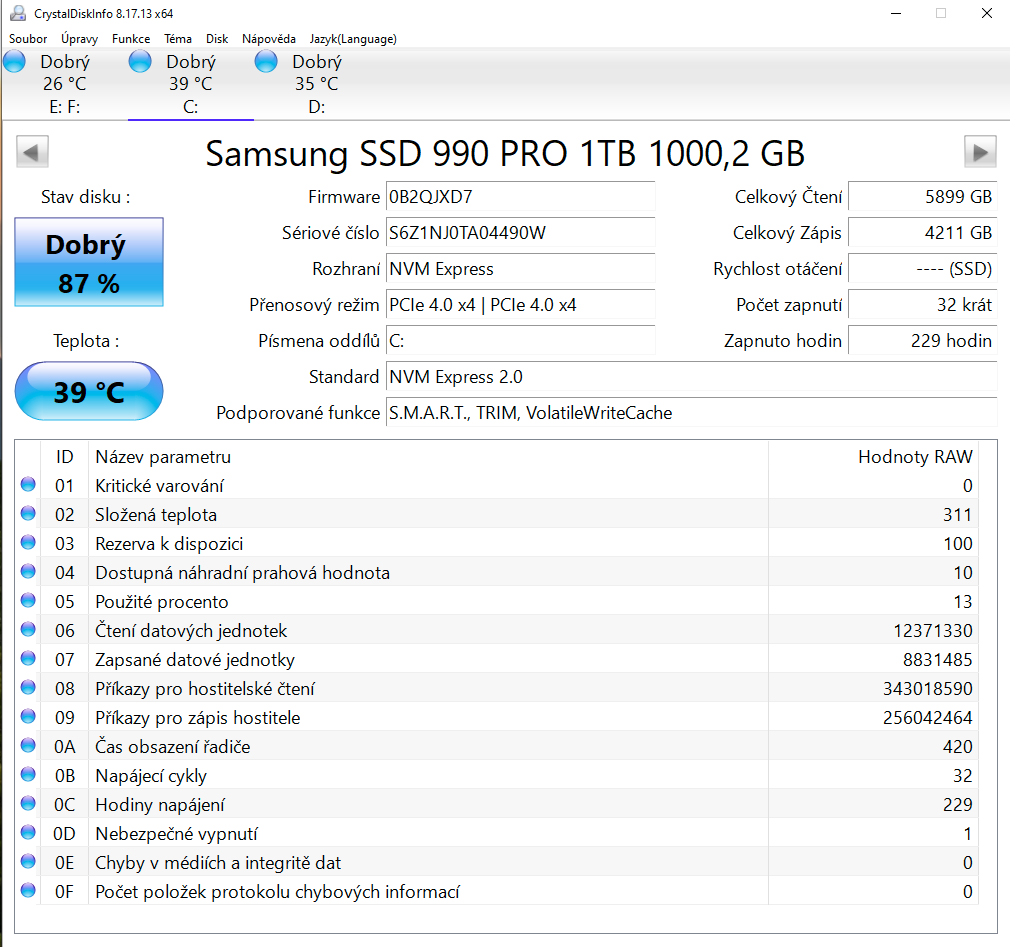Click the next disk right arrow
The width and height of the screenshot is (1016, 947).
pyautogui.click(x=980, y=153)
